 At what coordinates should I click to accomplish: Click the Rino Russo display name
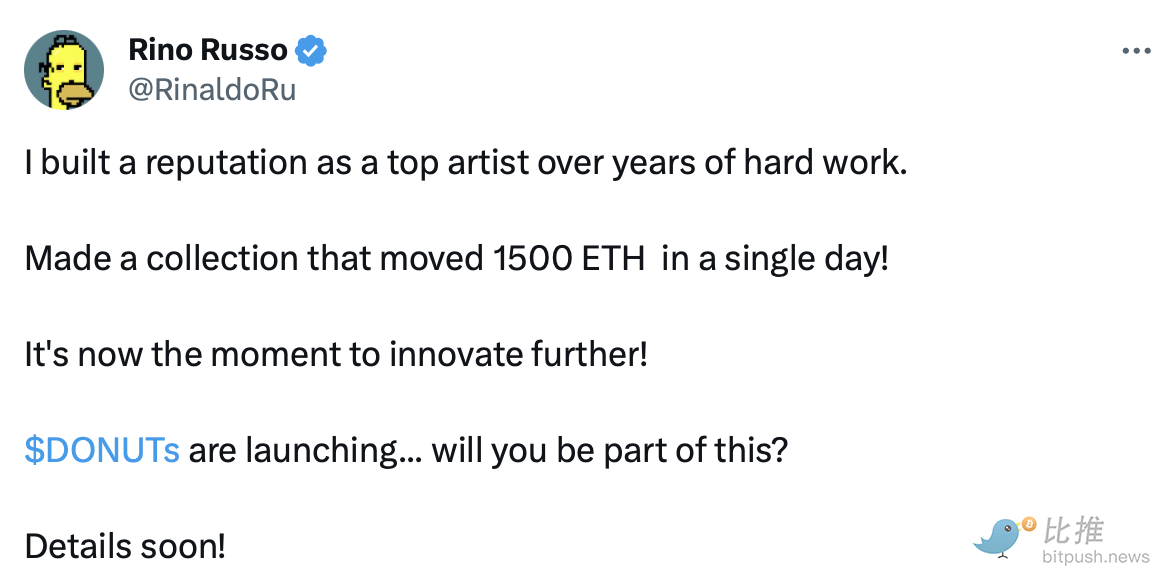coord(207,51)
